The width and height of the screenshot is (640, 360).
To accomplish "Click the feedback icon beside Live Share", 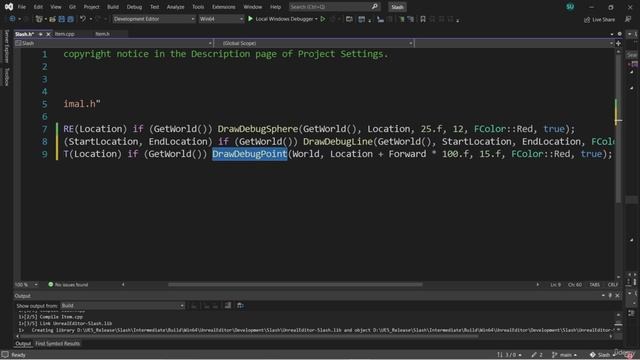I will (x=628, y=20).
